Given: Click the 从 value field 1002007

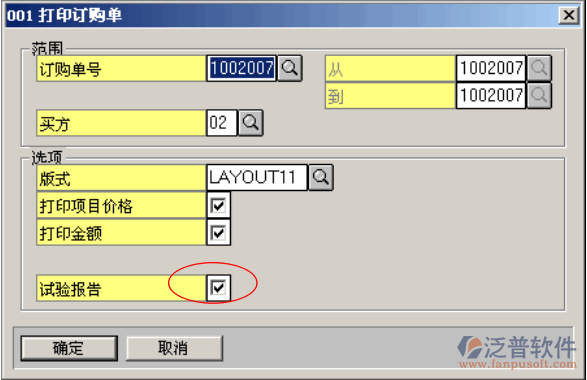Looking at the screenshot, I should click(491, 68).
